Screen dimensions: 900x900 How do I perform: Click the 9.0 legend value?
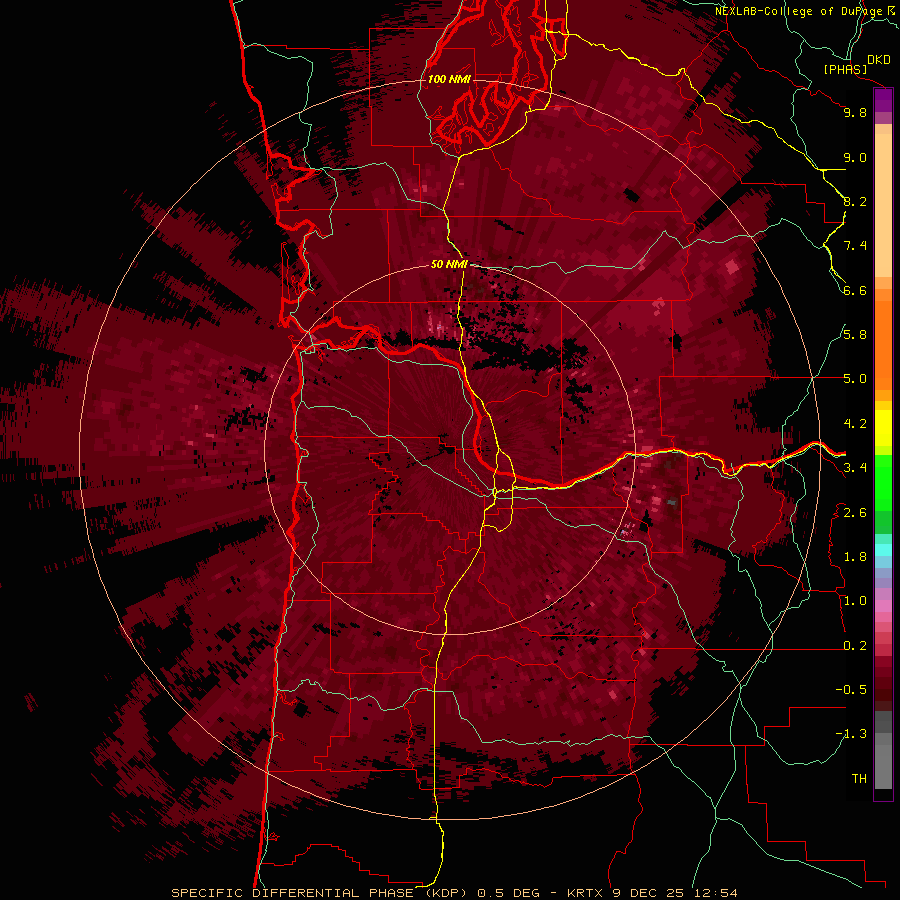coord(855,157)
